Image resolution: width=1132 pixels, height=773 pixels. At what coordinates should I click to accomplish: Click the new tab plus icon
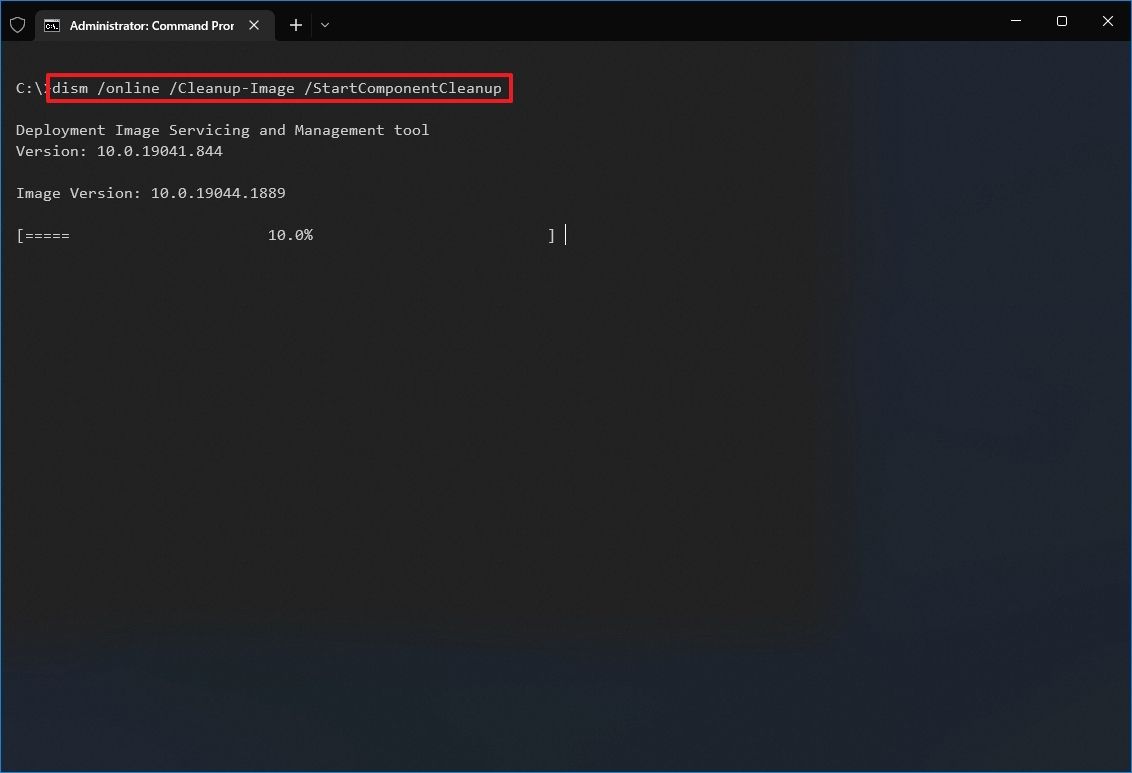click(295, 25)
